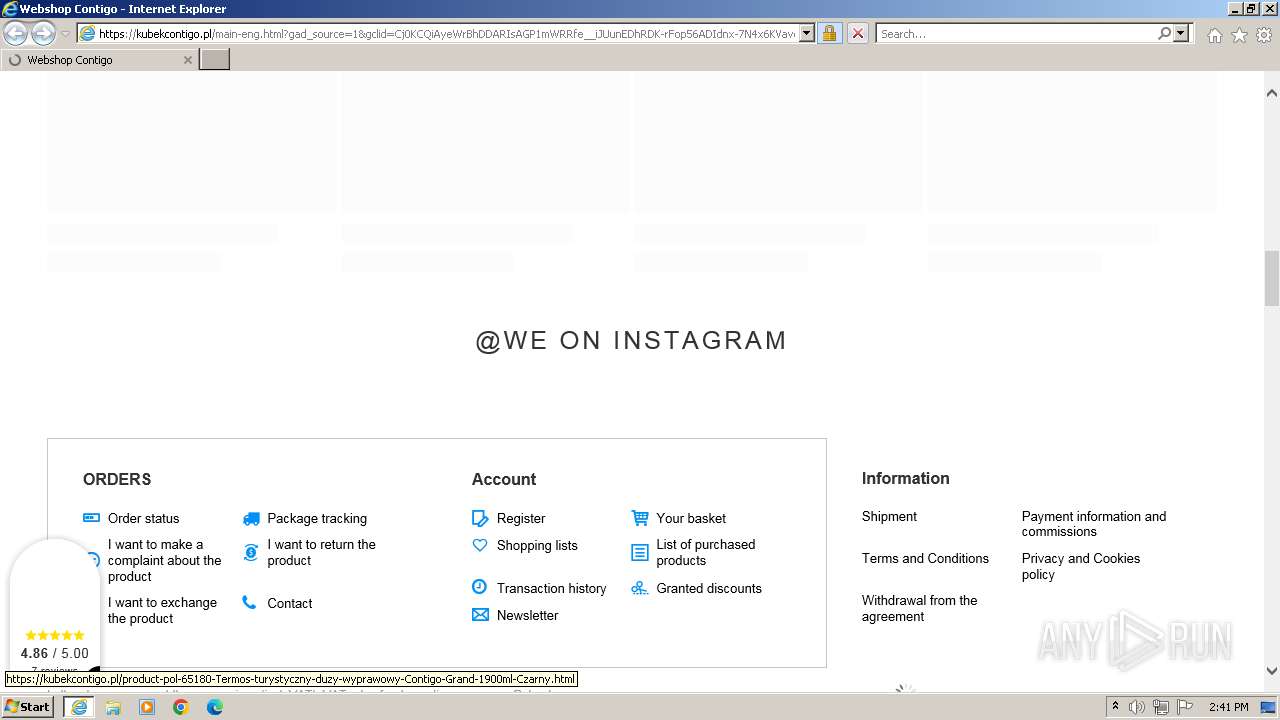Open the Granted discounts link

coord(709,588)
